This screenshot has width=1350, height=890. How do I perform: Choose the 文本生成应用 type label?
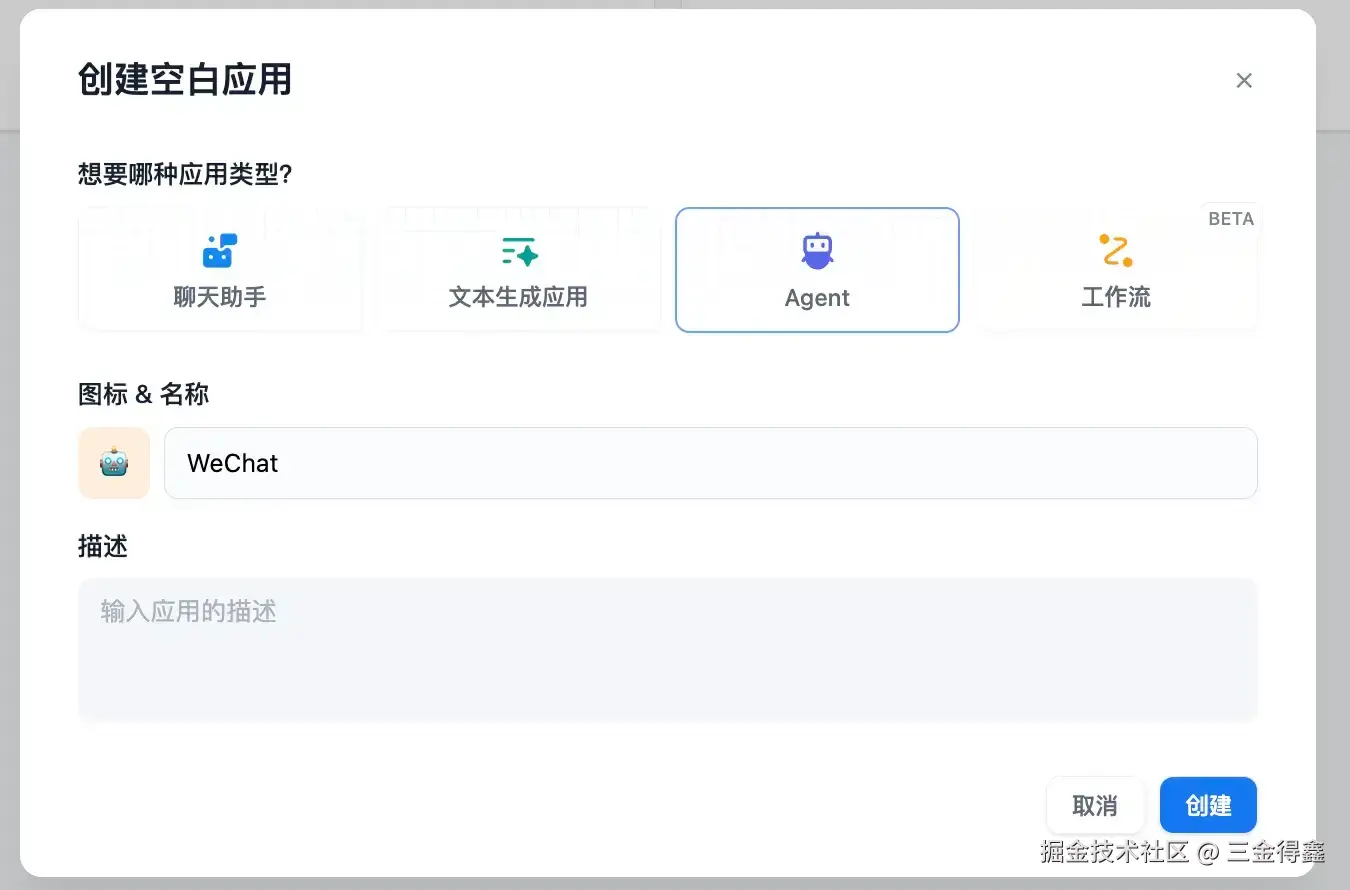518,297
